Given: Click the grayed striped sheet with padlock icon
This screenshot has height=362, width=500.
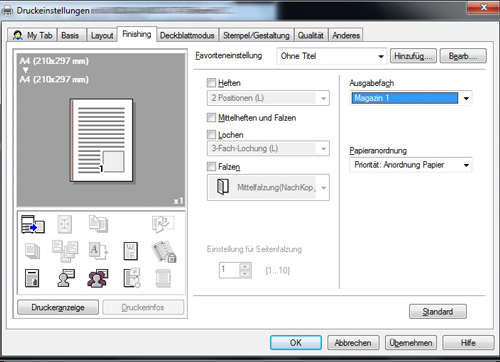Looking at the screenshot, I should point(164,251).
